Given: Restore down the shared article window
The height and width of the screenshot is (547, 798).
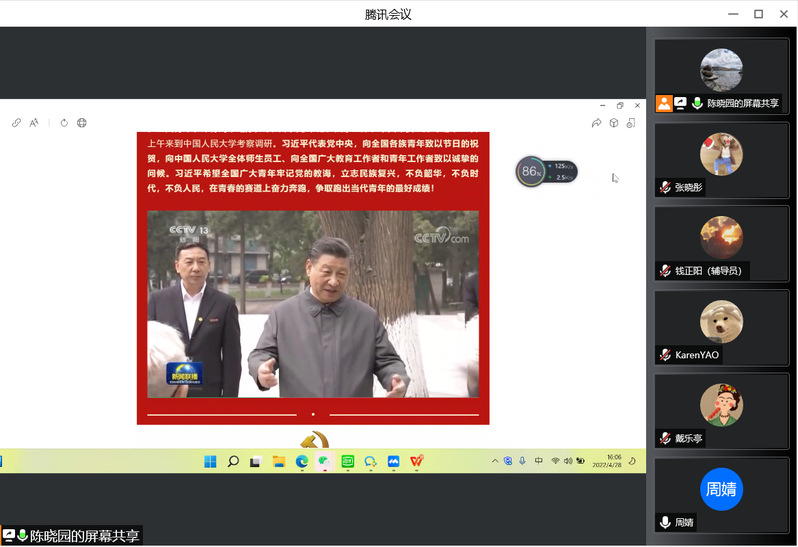Looking at the screenshot, I should [620, 106].
